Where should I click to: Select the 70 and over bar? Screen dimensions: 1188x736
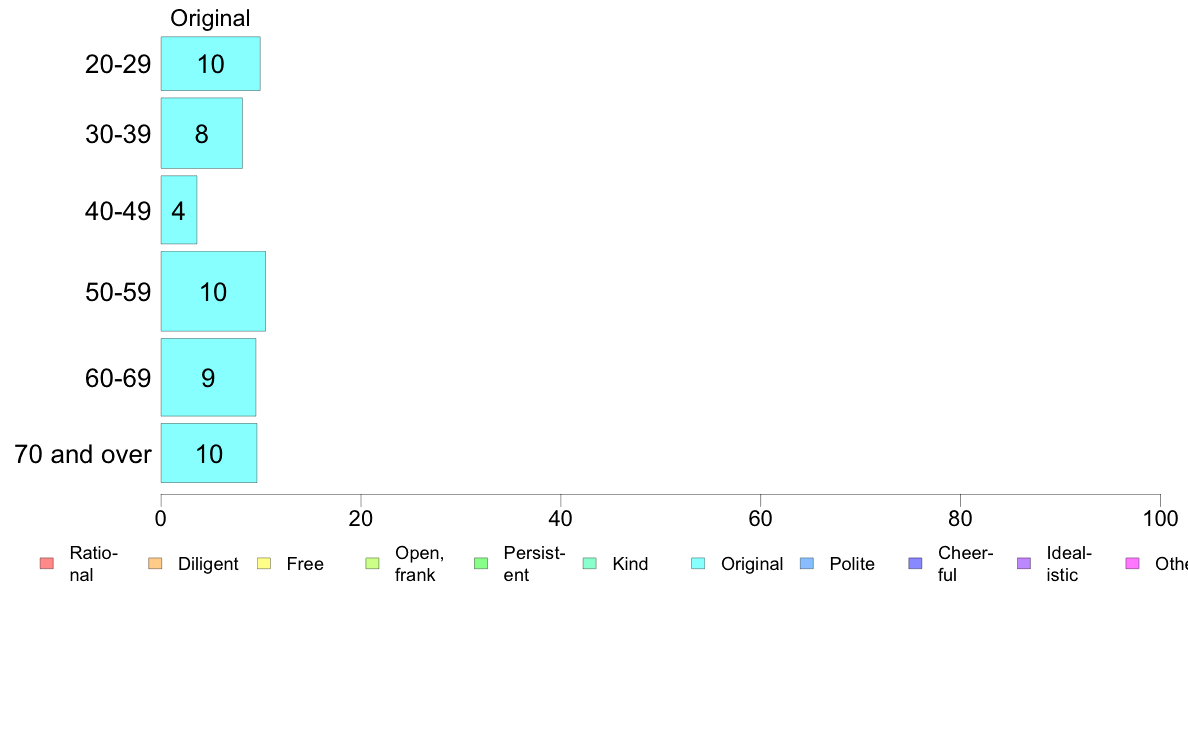(209, 453)
